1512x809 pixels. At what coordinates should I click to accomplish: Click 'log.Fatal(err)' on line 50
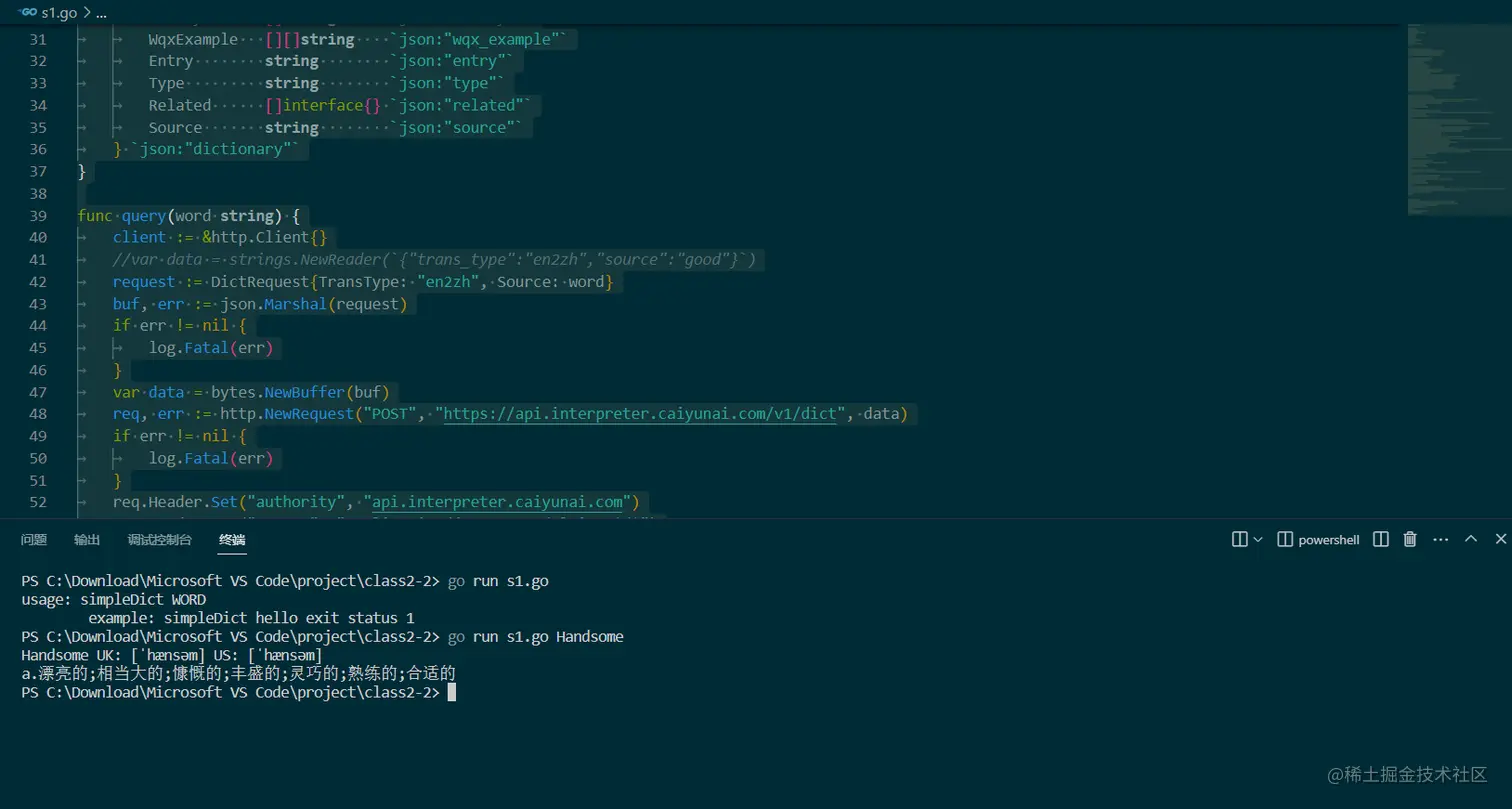coord(210,457)
